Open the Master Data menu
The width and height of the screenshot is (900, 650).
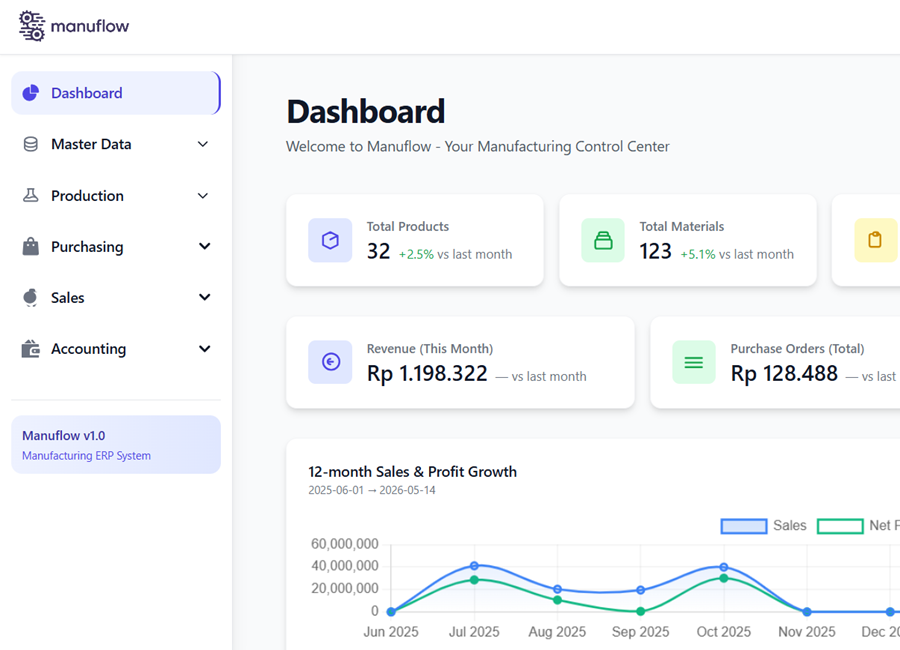point(116,144)
